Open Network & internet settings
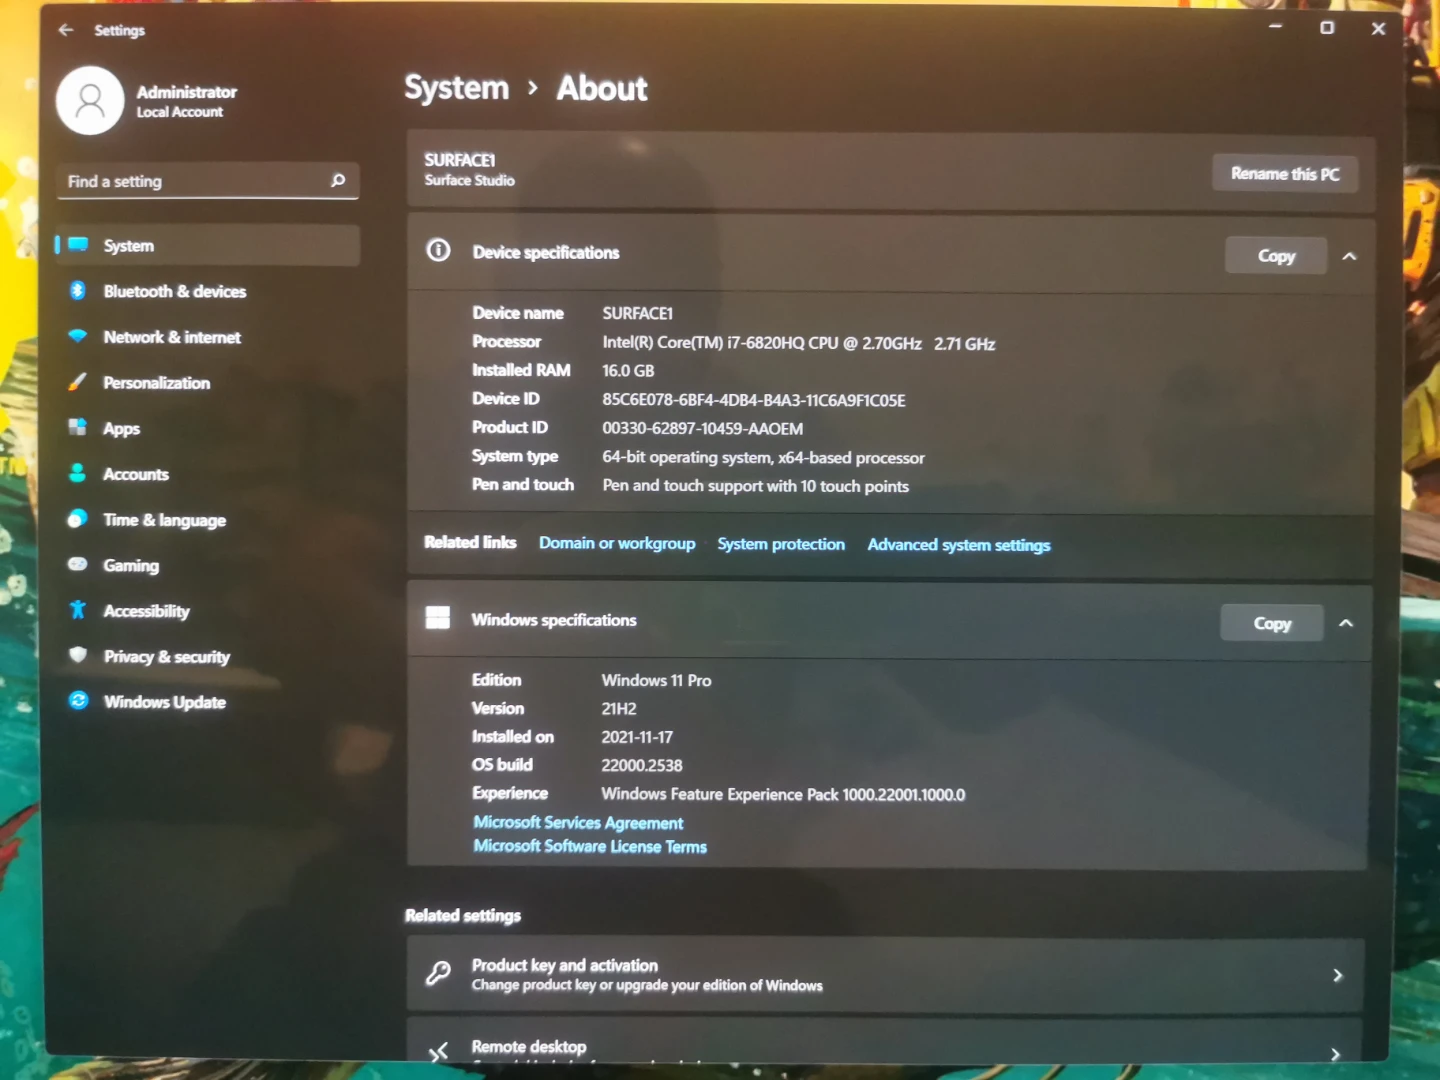This screenshot has height=1080, width=1440. [208, 337]
